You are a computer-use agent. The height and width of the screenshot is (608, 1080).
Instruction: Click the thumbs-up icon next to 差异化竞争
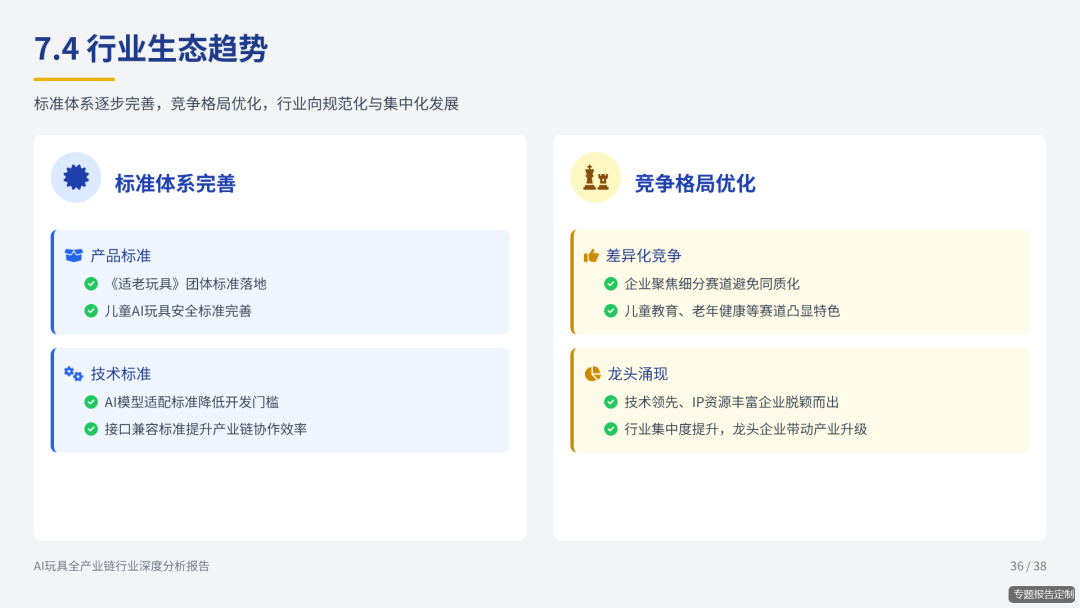(x=591, y=255)
